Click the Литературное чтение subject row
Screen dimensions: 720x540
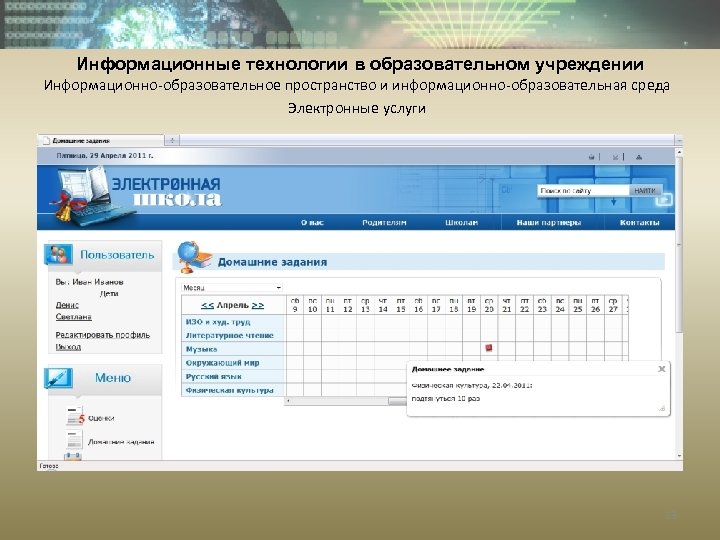tap(233, 335)
